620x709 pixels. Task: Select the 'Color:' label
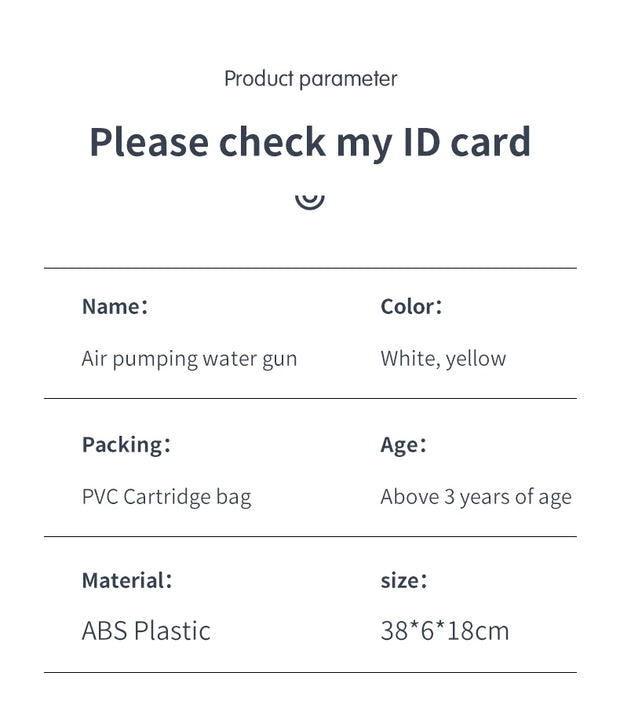[411, 306]
